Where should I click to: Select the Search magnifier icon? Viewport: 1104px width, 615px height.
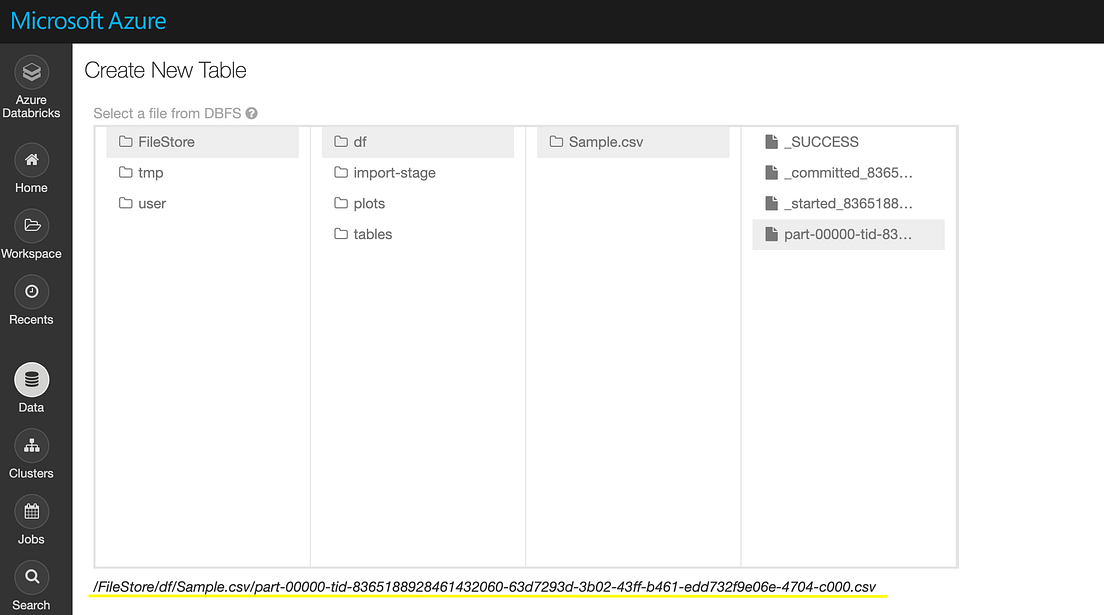click(x=31, y=577)
